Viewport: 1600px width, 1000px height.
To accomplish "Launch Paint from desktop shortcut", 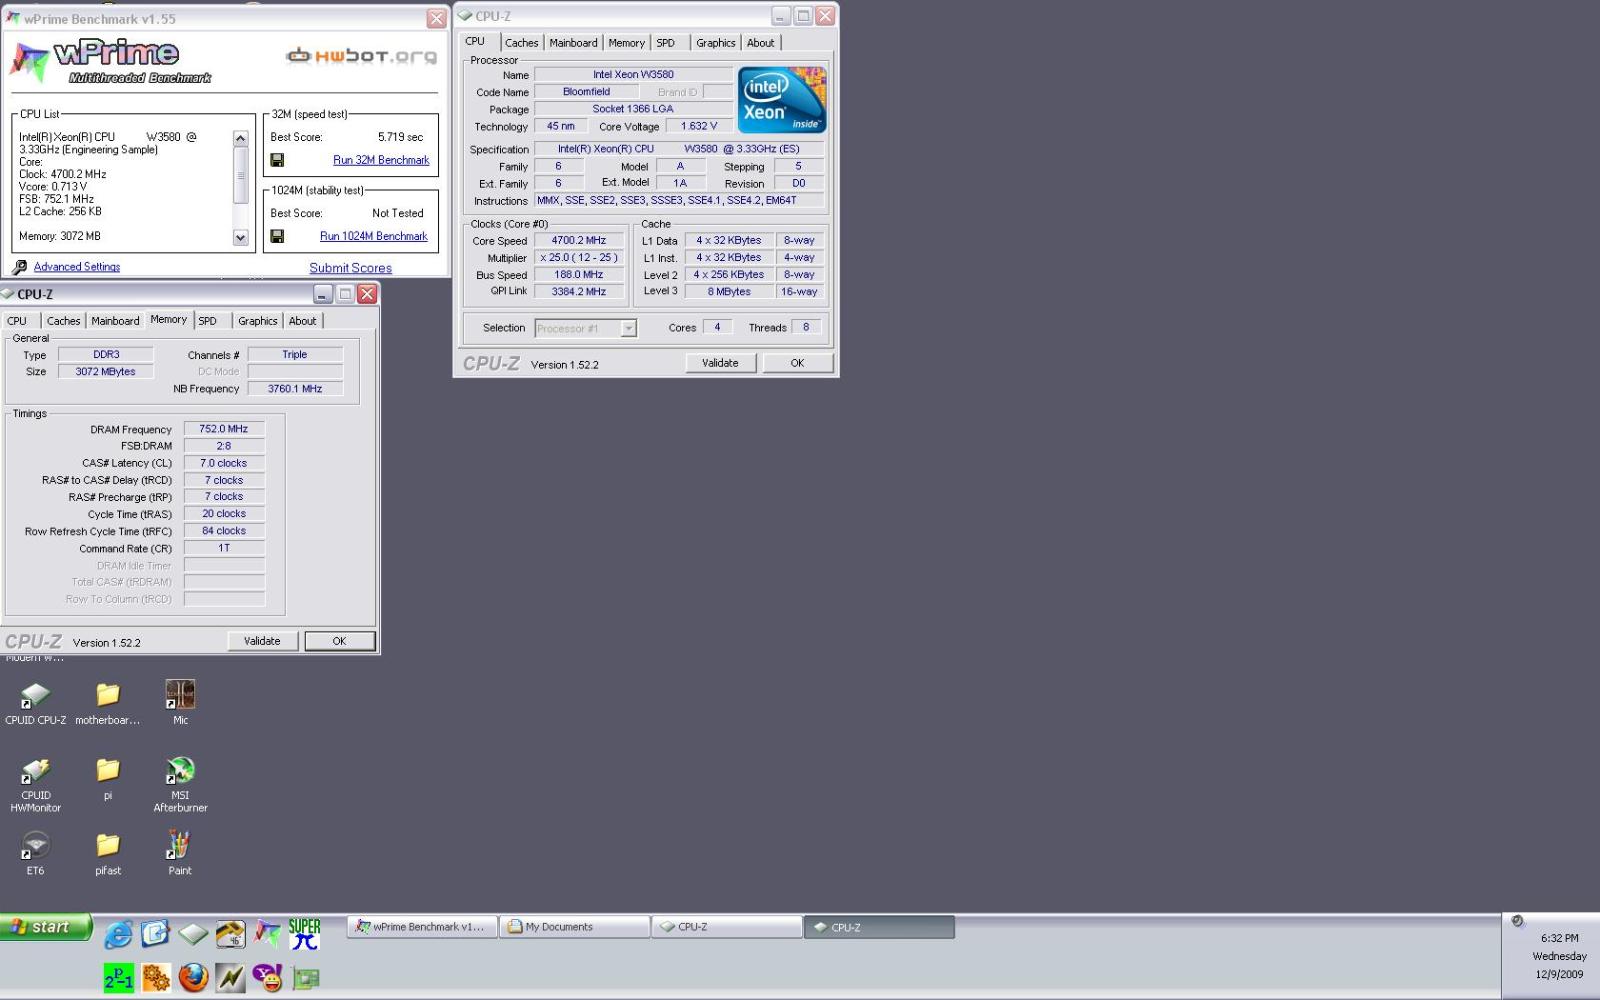I will click(x=180, y=854).
